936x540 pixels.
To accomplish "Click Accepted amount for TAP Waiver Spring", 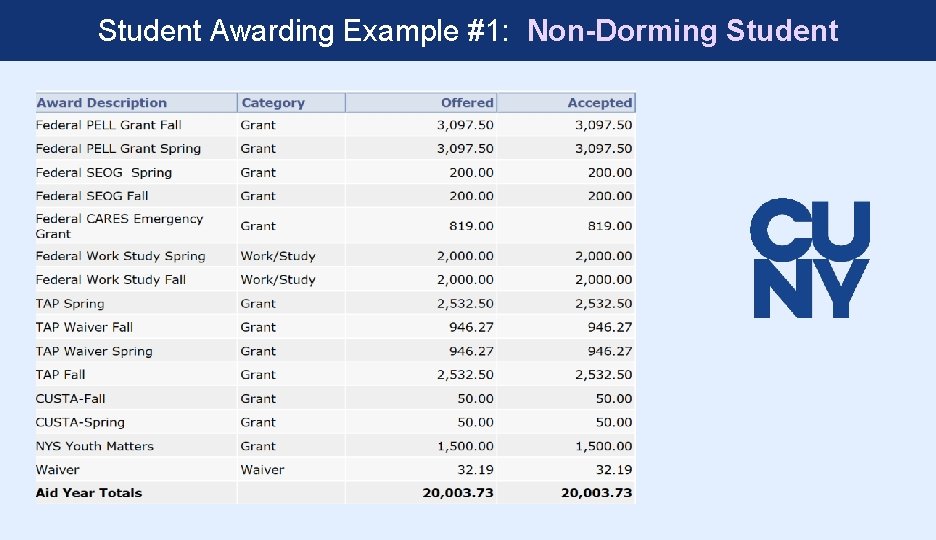I will [x=610, y=351].
